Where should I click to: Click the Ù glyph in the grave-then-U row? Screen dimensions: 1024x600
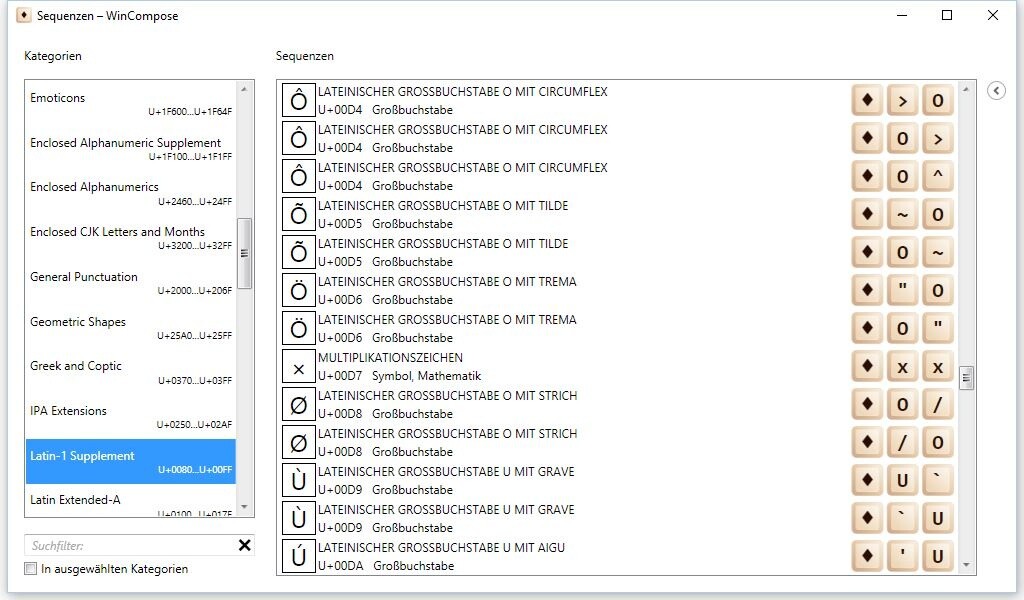[298, 518]
